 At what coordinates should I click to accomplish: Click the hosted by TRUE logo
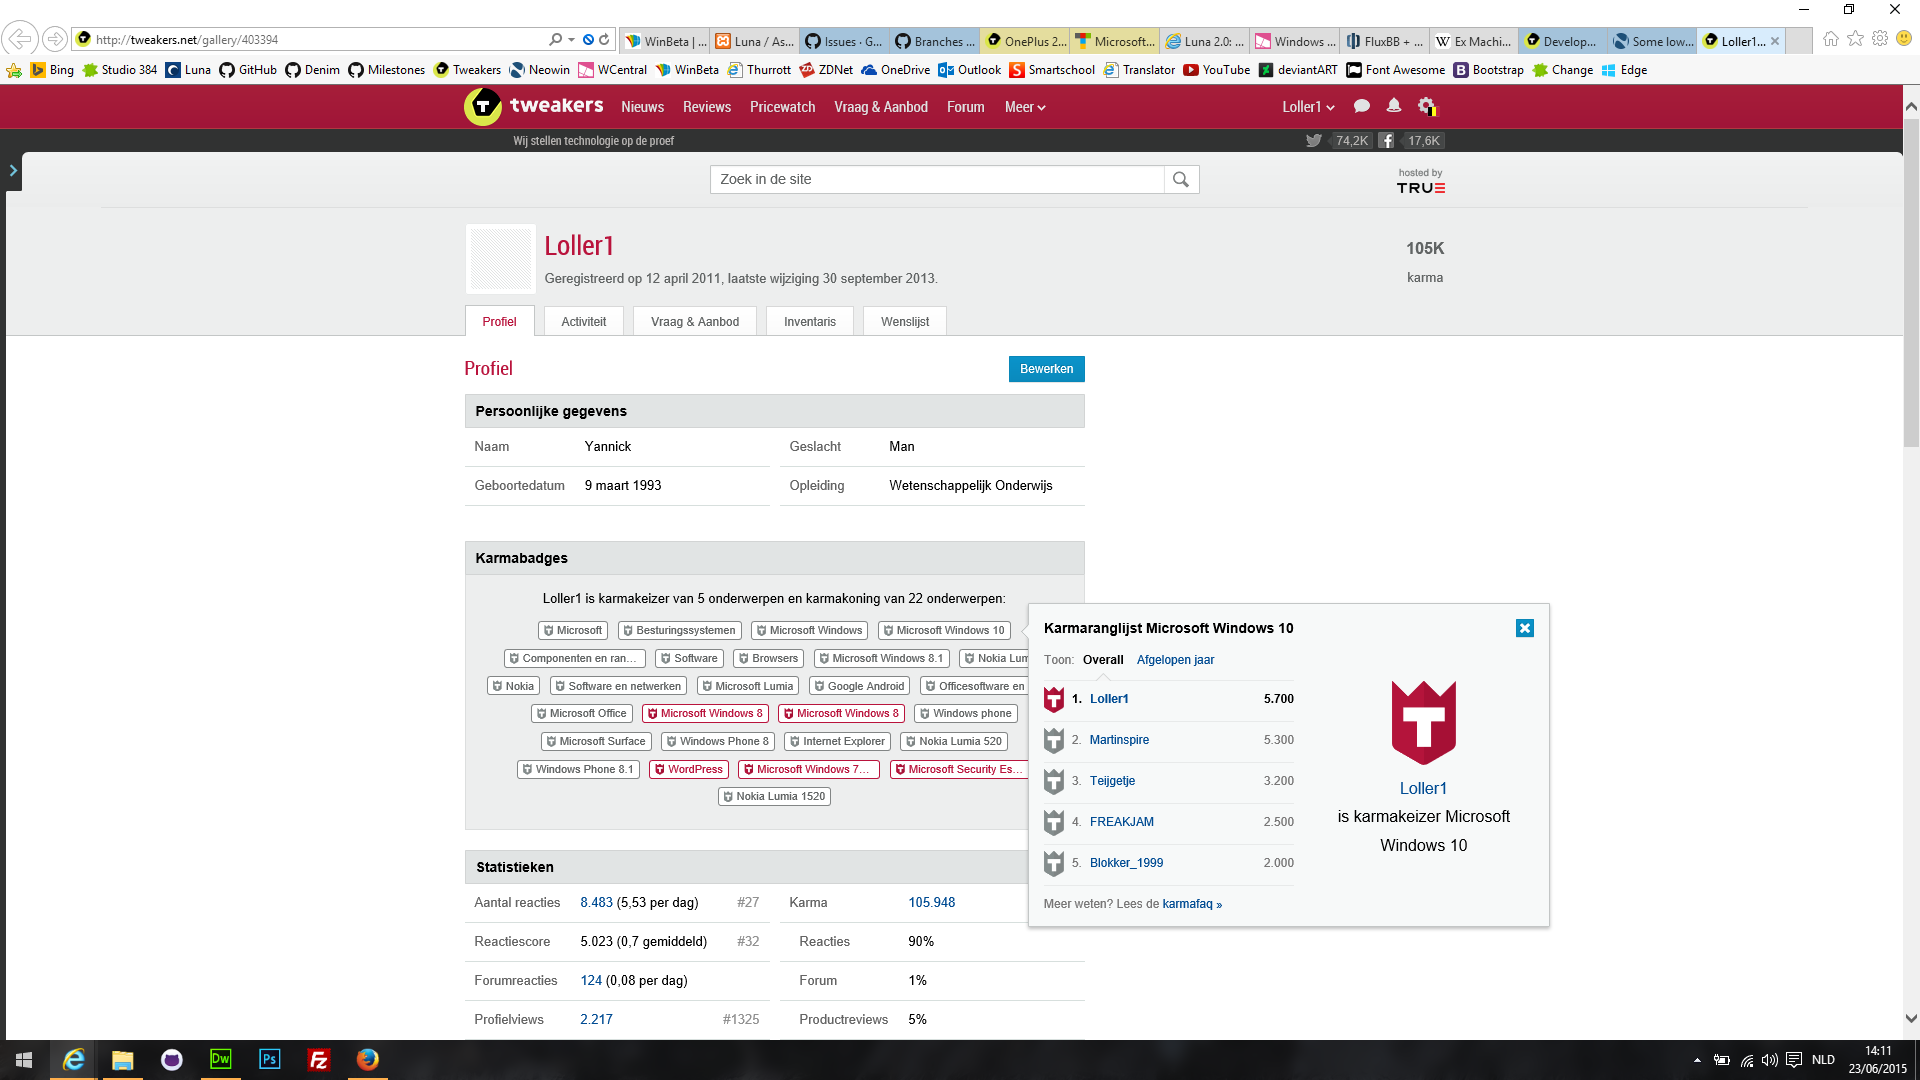[1421, 181]
